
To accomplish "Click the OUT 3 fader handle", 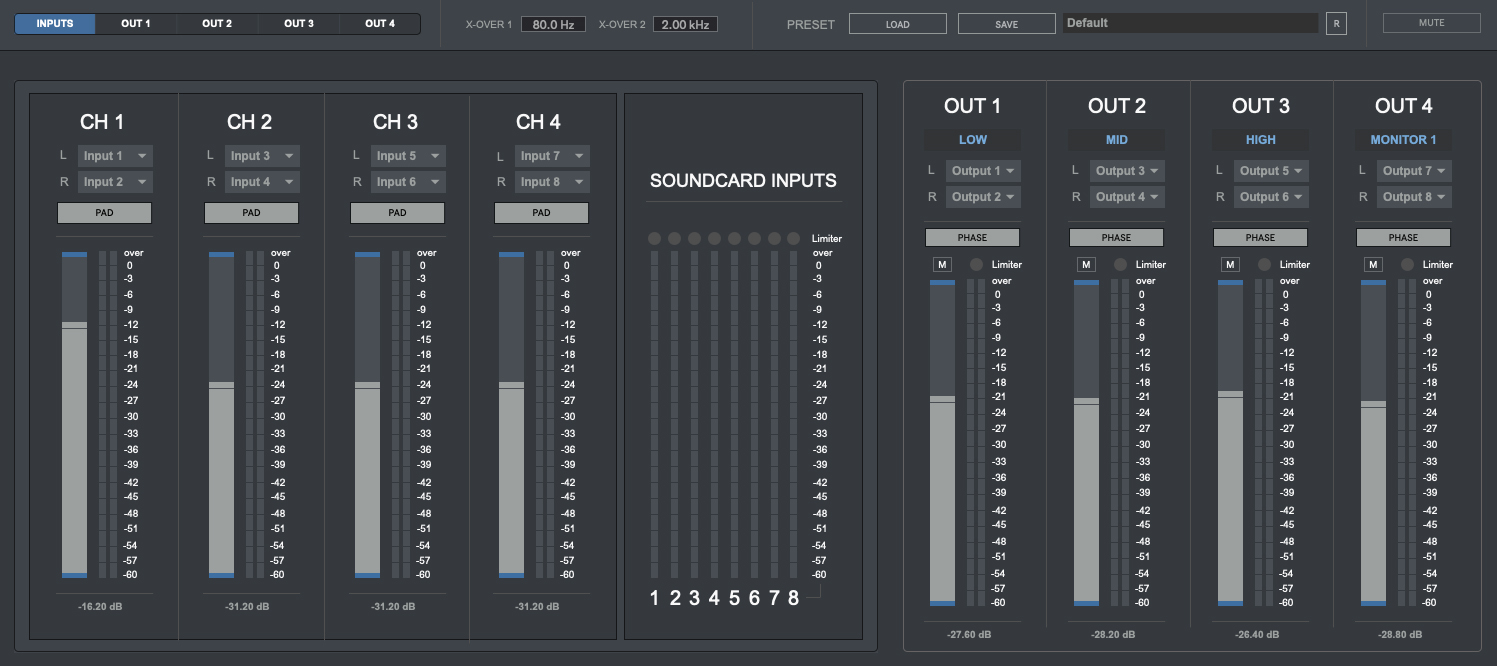I will tap(1231, 394).
